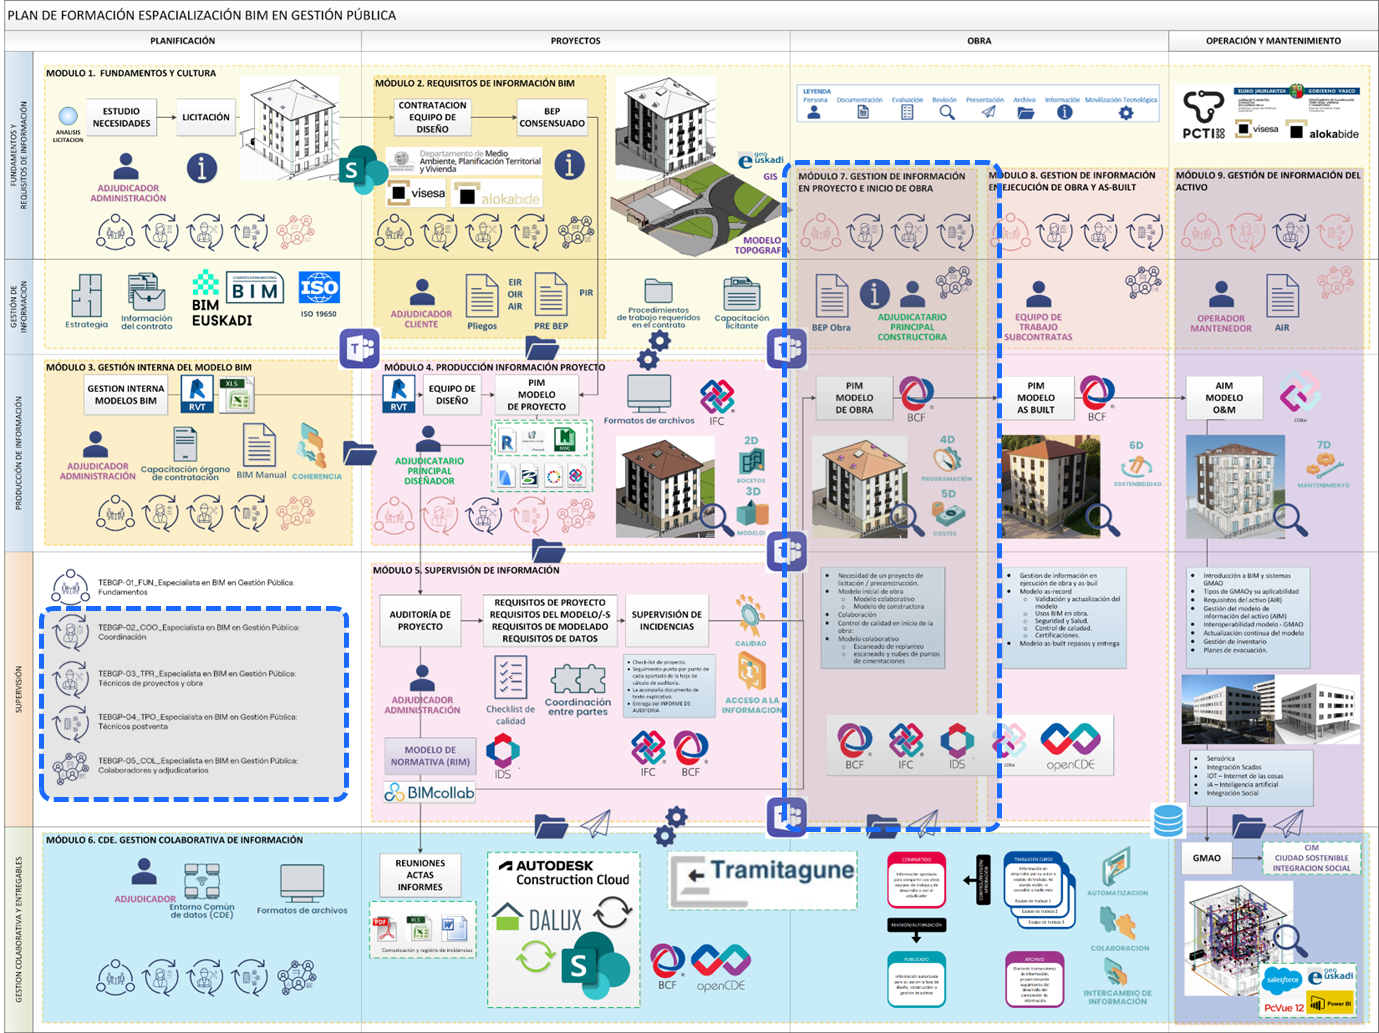Viewport: 1379px width, 1033px height.
Task: Click the XLS spreadsheet icon in Módulo 3
Action: tap(236, 395)
